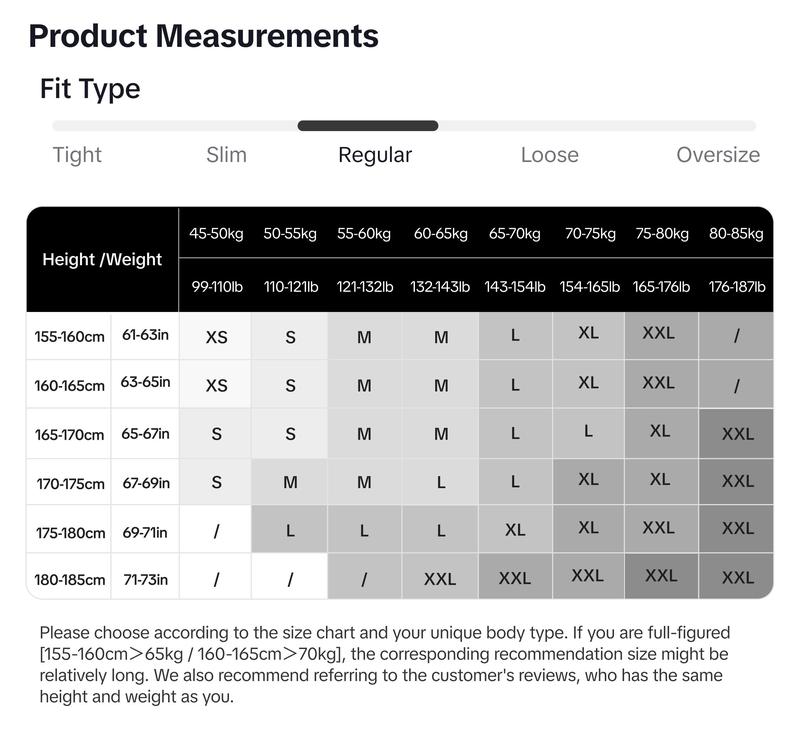The height and width of the screenshot is (729, 800).
Task: Click XS cell in 155-160cm row
Action: click(x=216, y=337)
